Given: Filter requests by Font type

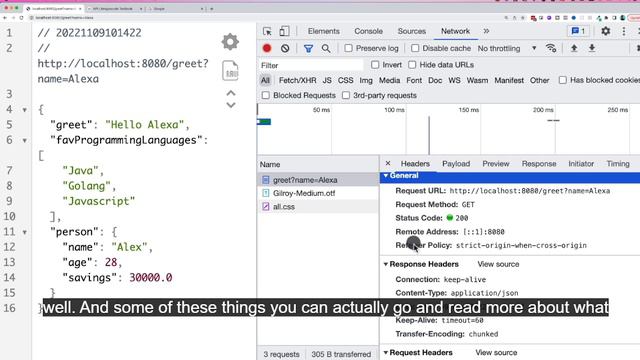Looking at the screenshot, I should (414, 80).
